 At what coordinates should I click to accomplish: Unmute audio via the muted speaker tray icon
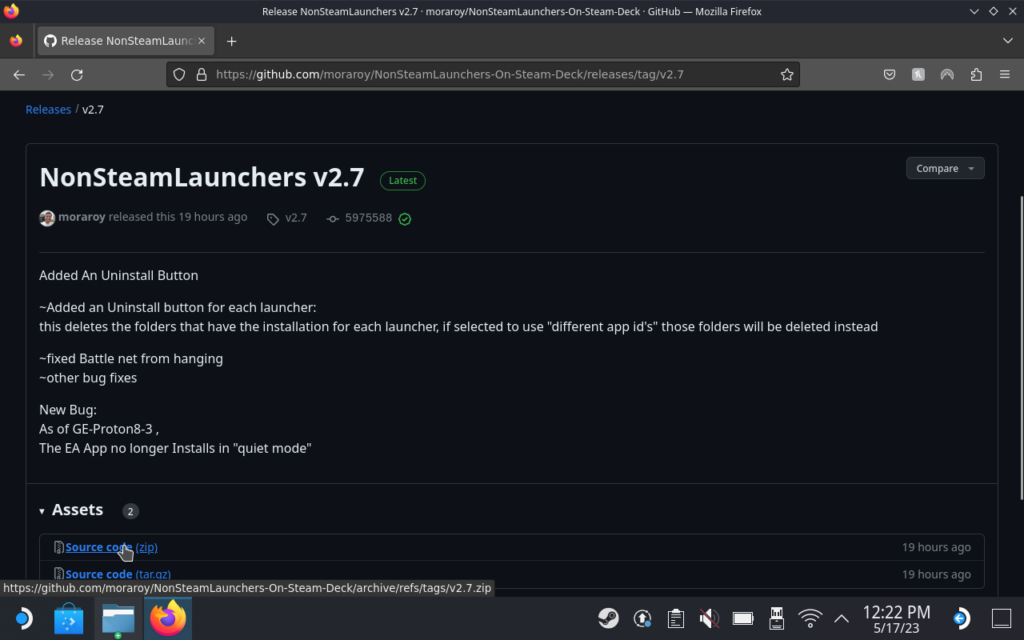[x=709, y=618]
